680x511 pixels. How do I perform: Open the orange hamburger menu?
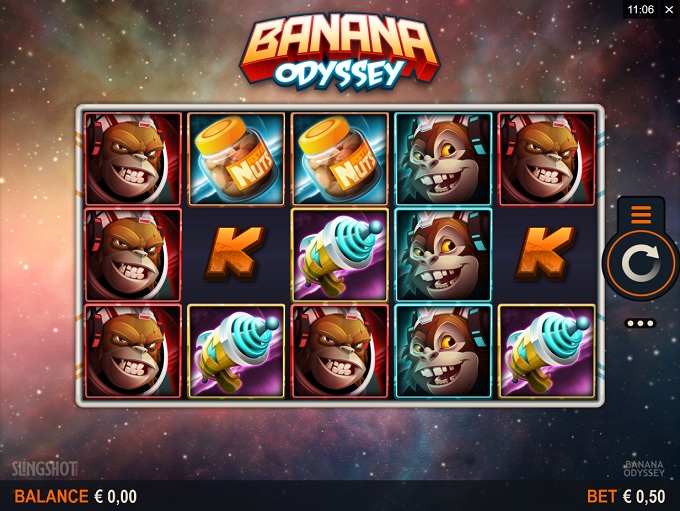641,215
